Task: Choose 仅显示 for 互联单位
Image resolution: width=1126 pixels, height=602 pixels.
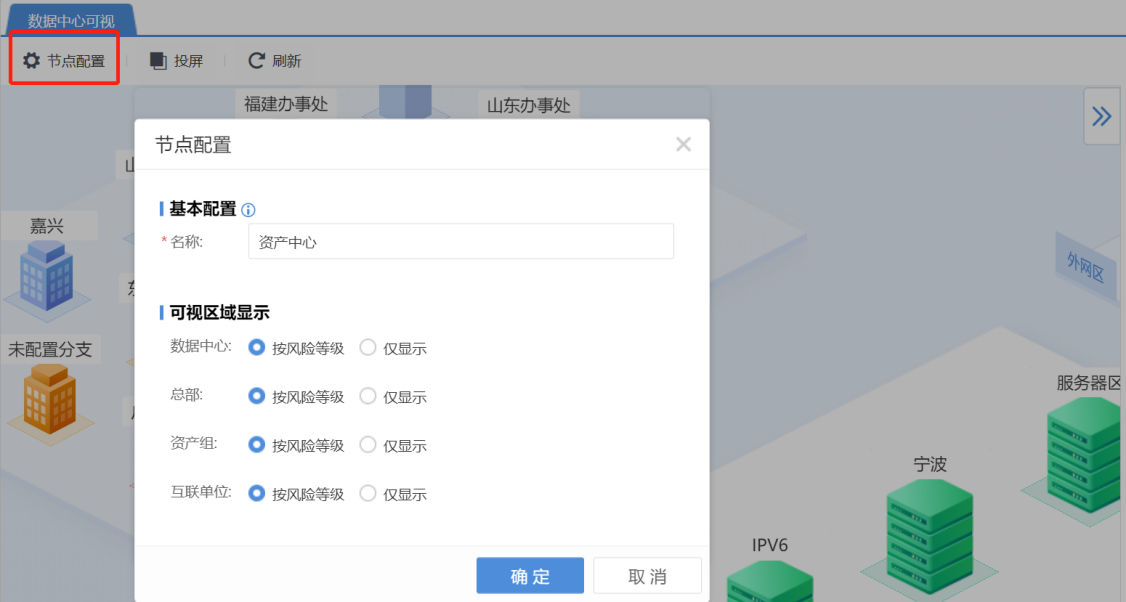Action: pos(368,494)
